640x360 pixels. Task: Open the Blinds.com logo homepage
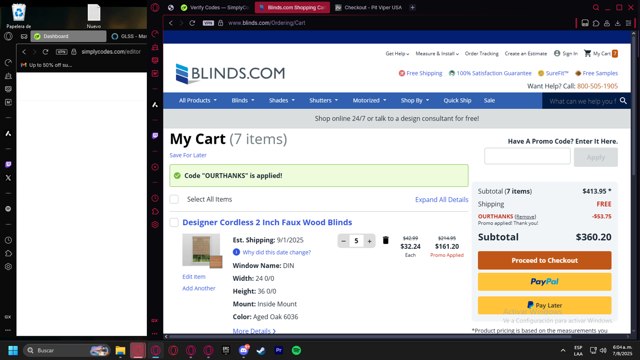pyautogui.click(x=230, y=73)
